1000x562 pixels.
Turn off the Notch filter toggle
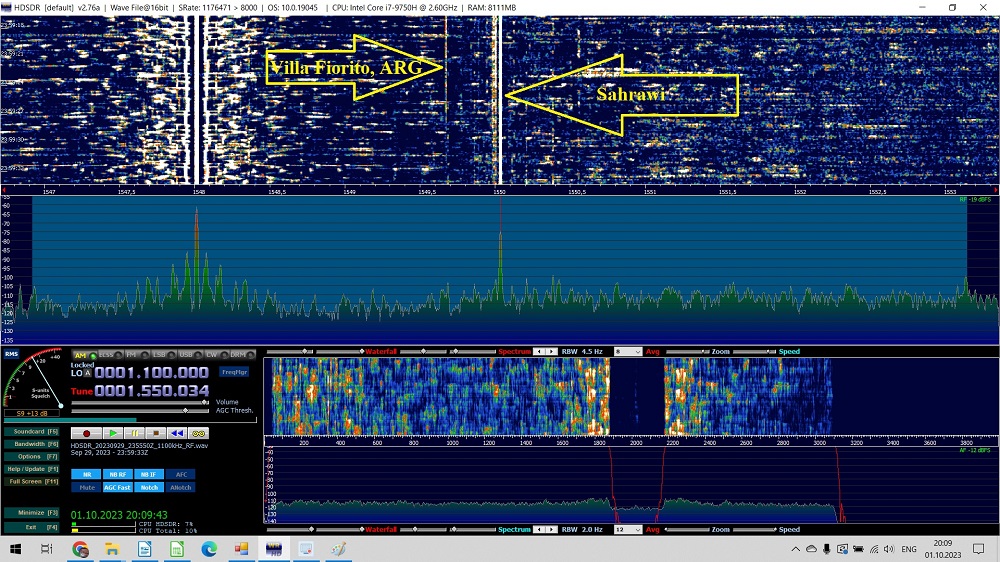[149, 487]
